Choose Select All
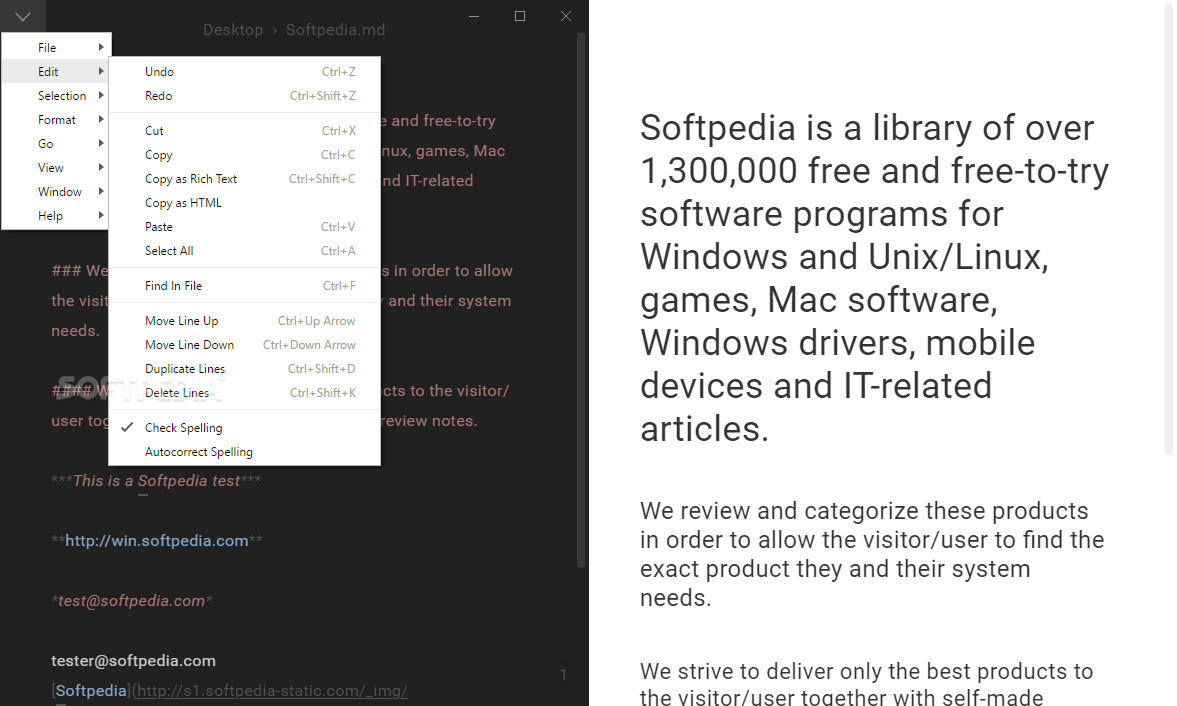The width and height of the screenshot is (1177, 706). [x=245, y=251]
